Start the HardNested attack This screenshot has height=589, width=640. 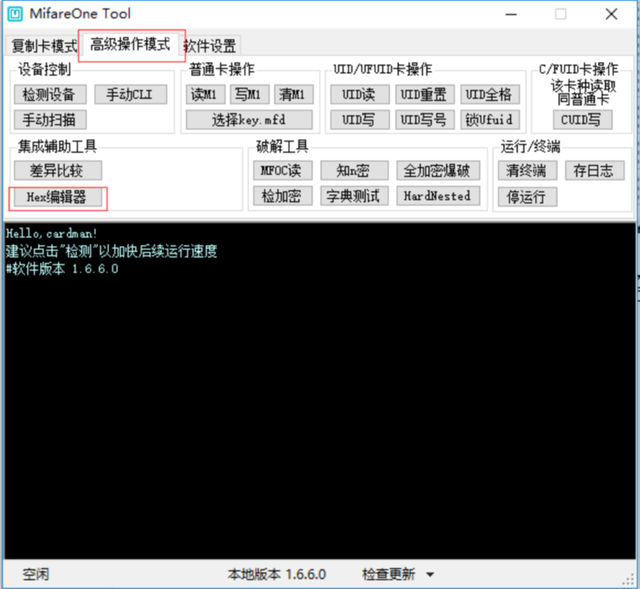438,196
